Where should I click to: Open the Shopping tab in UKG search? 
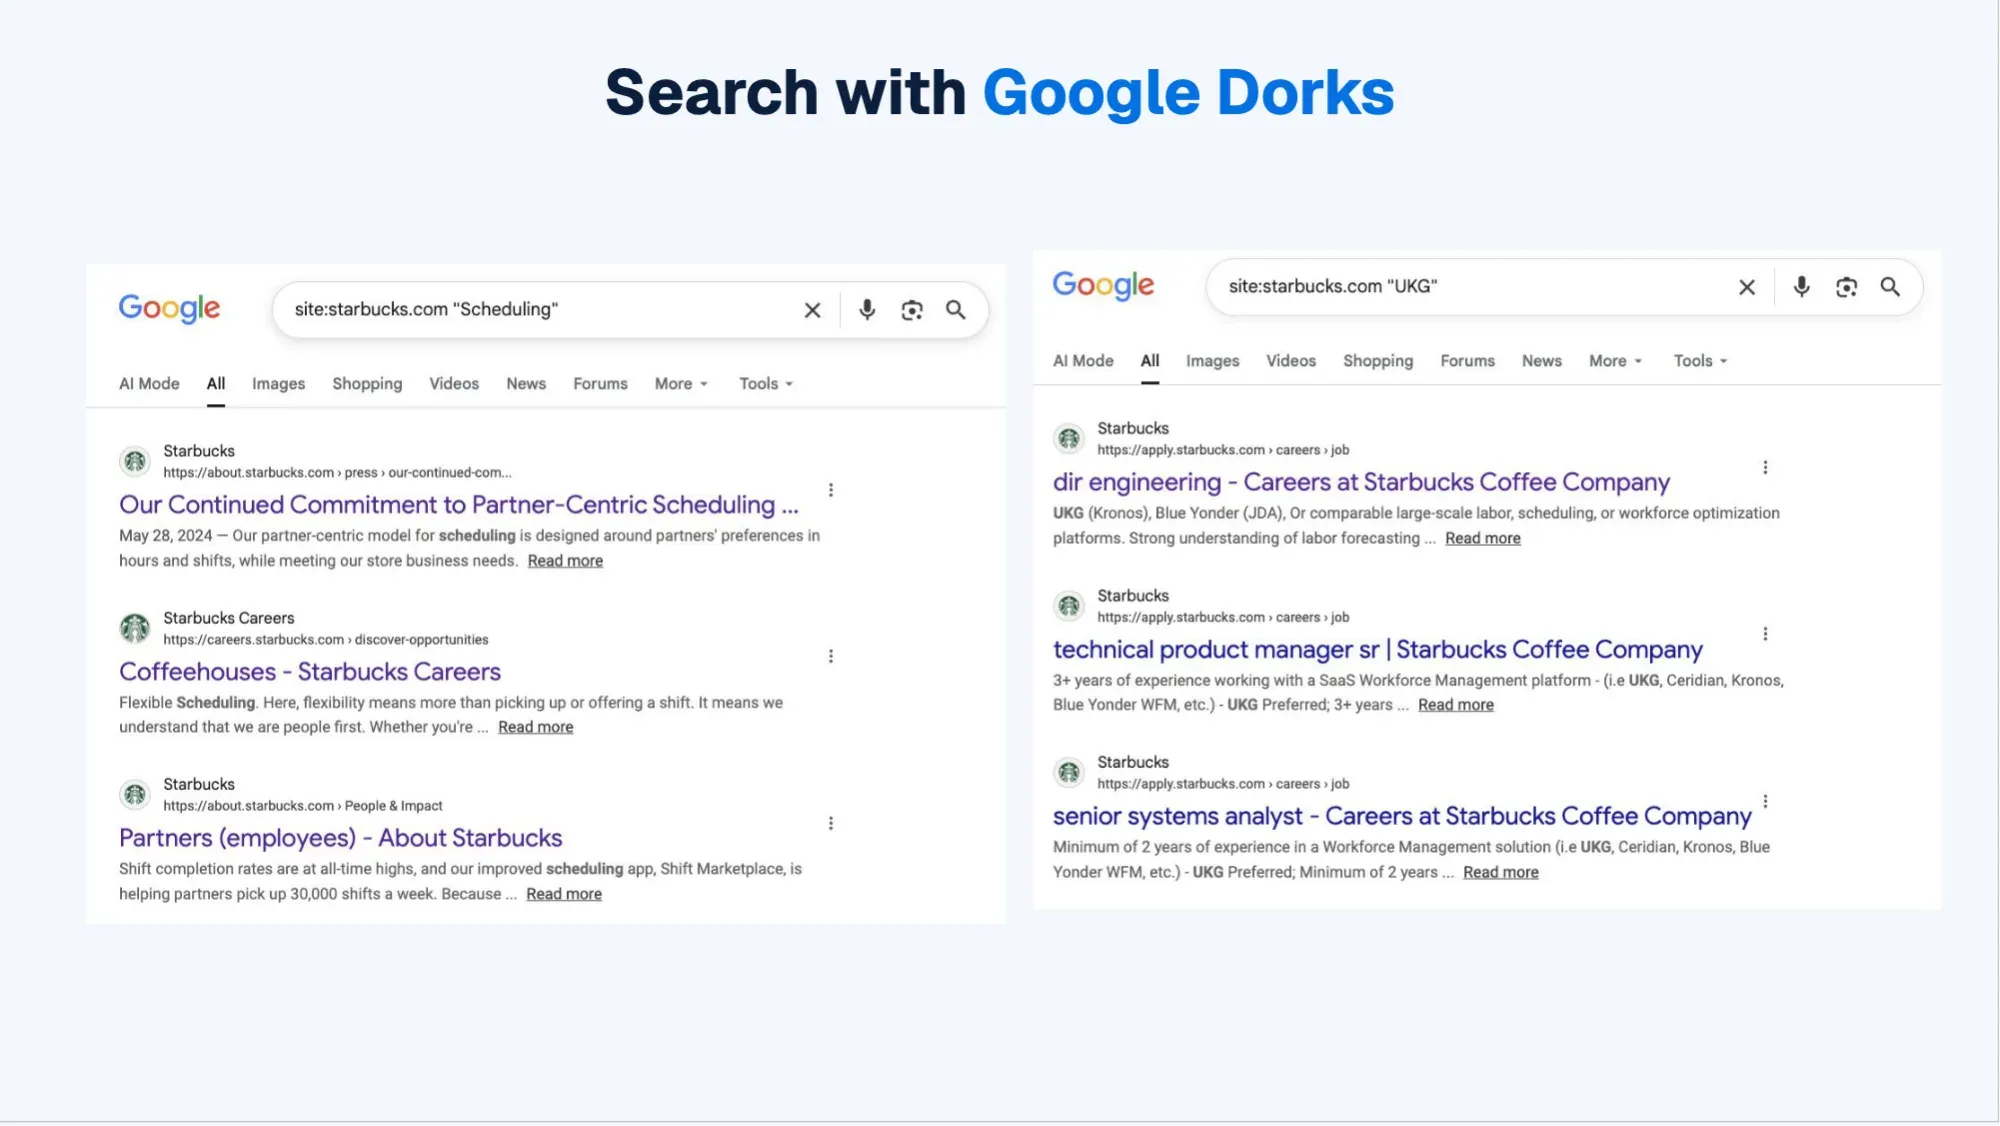point(1378,361)
